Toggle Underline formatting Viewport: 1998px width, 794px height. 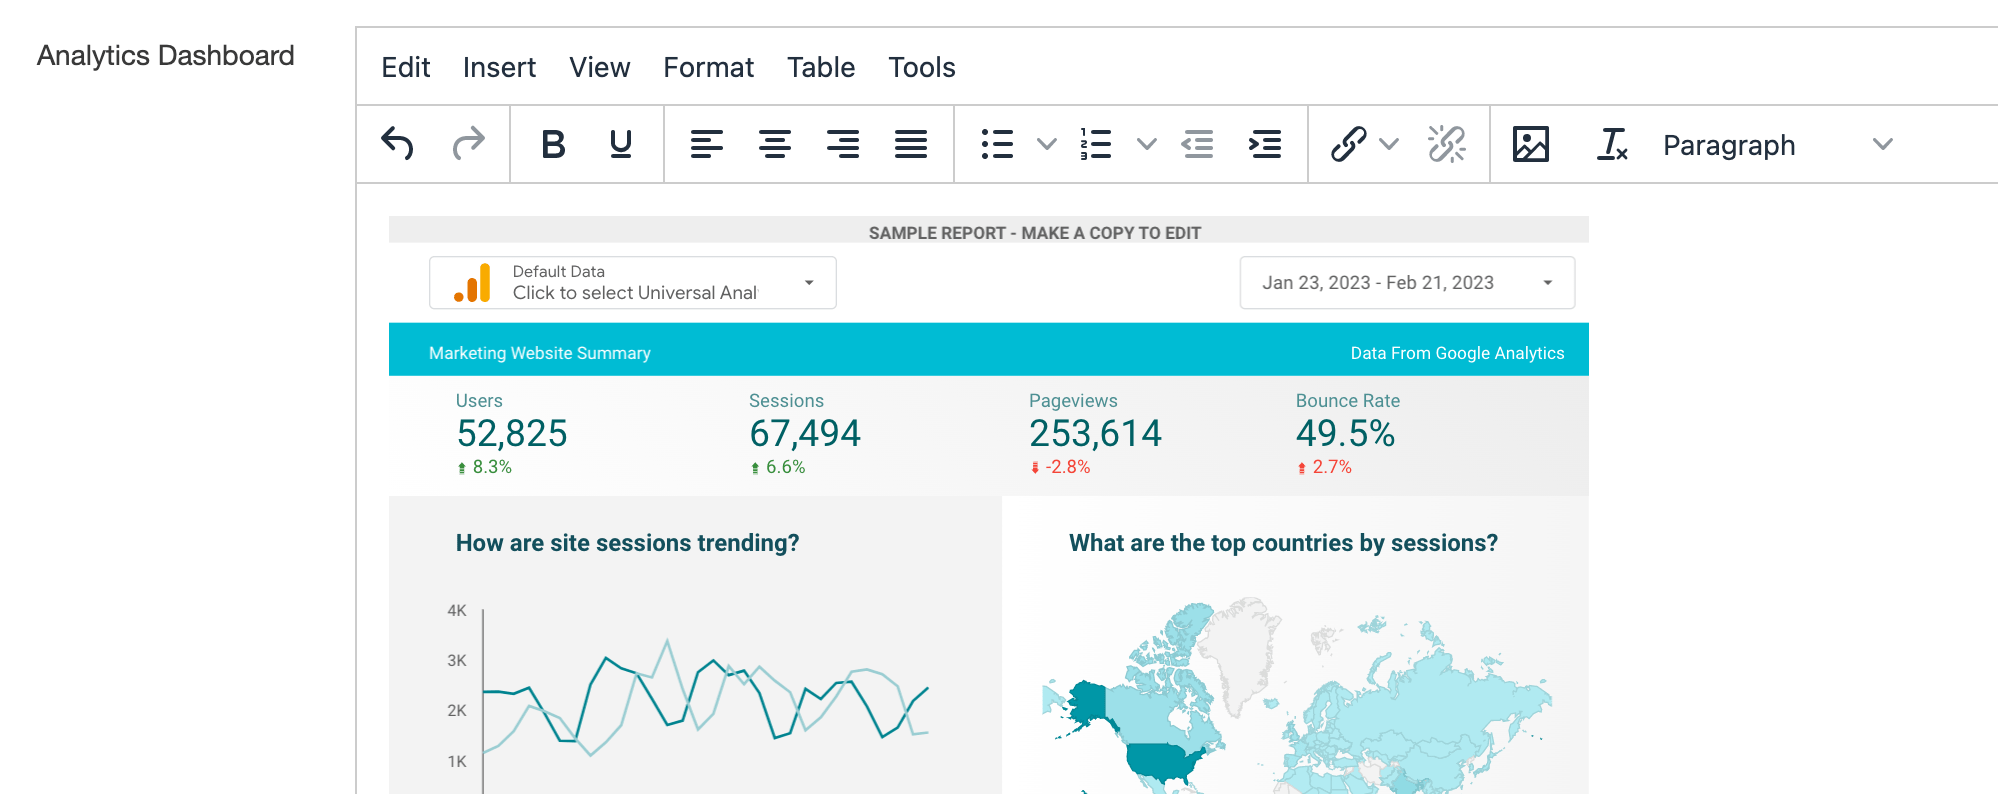pos(621,144)
